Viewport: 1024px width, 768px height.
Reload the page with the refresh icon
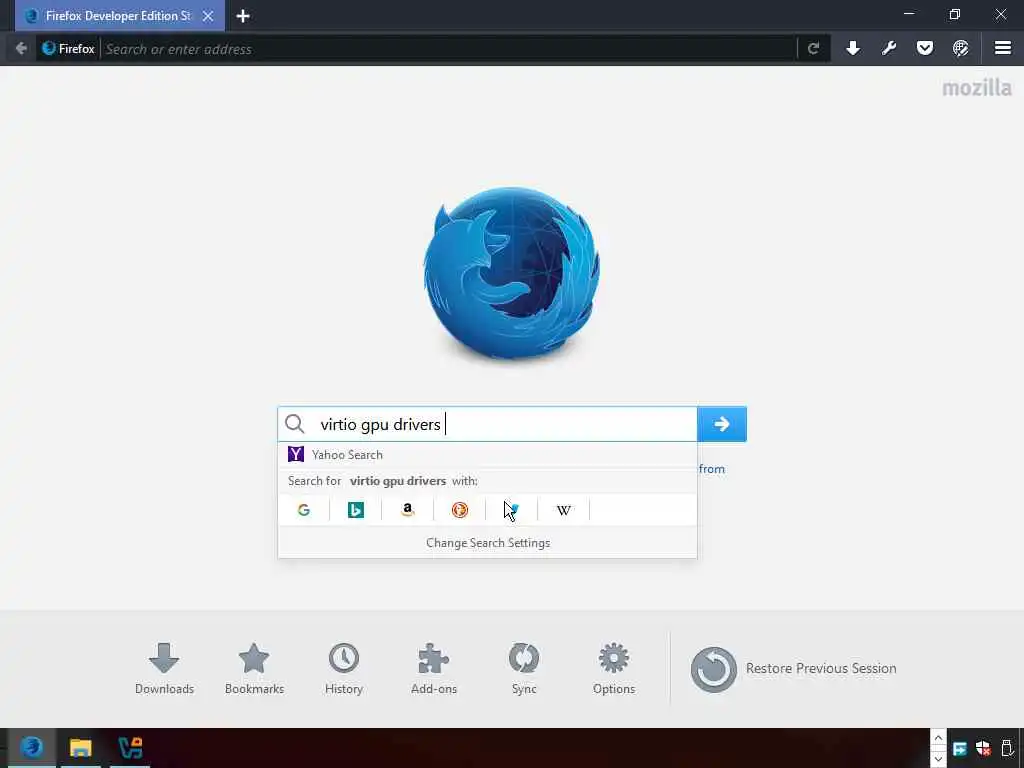tap(814, 48)
